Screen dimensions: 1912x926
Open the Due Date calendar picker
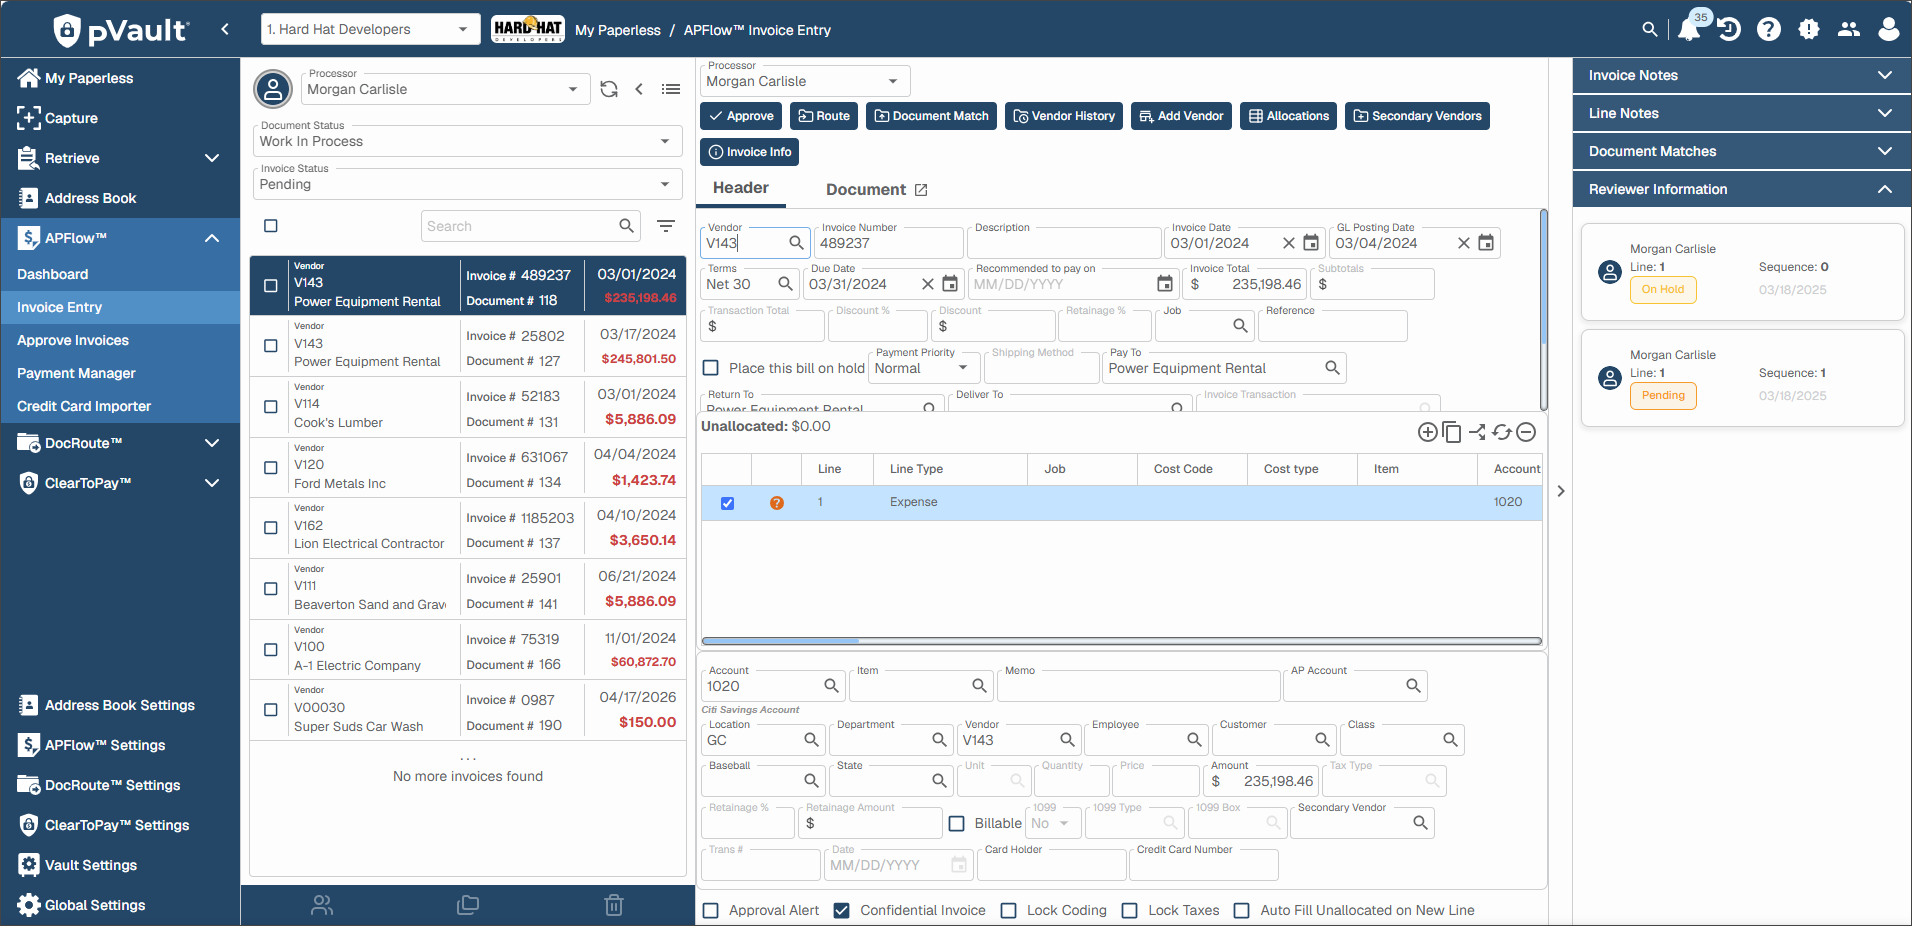pyautogui.click(x=950, y=284)
